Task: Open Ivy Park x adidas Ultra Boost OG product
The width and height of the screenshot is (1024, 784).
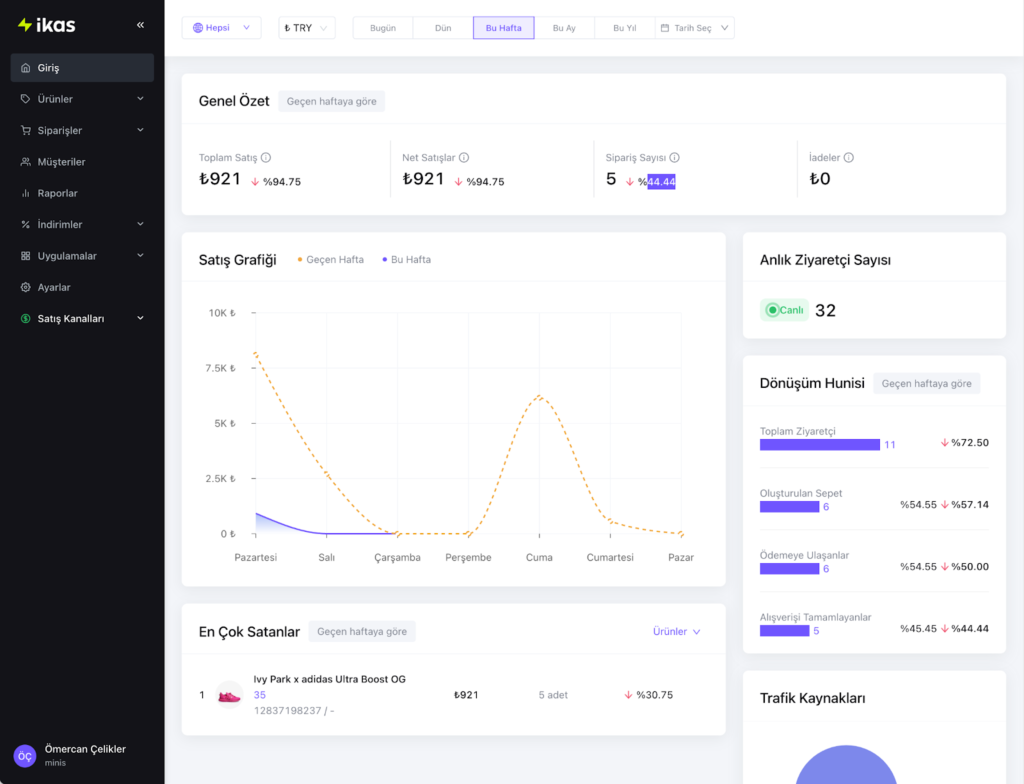Action: pos(329,679)
